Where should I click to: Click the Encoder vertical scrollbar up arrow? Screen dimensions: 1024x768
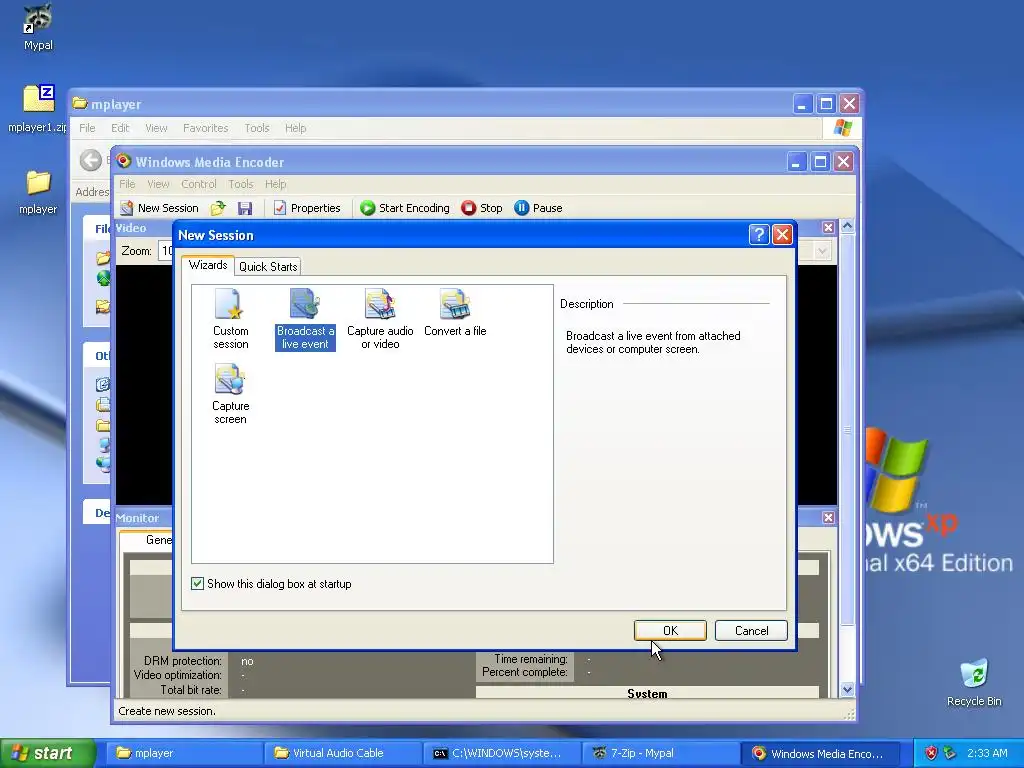[x=847, y=226]
